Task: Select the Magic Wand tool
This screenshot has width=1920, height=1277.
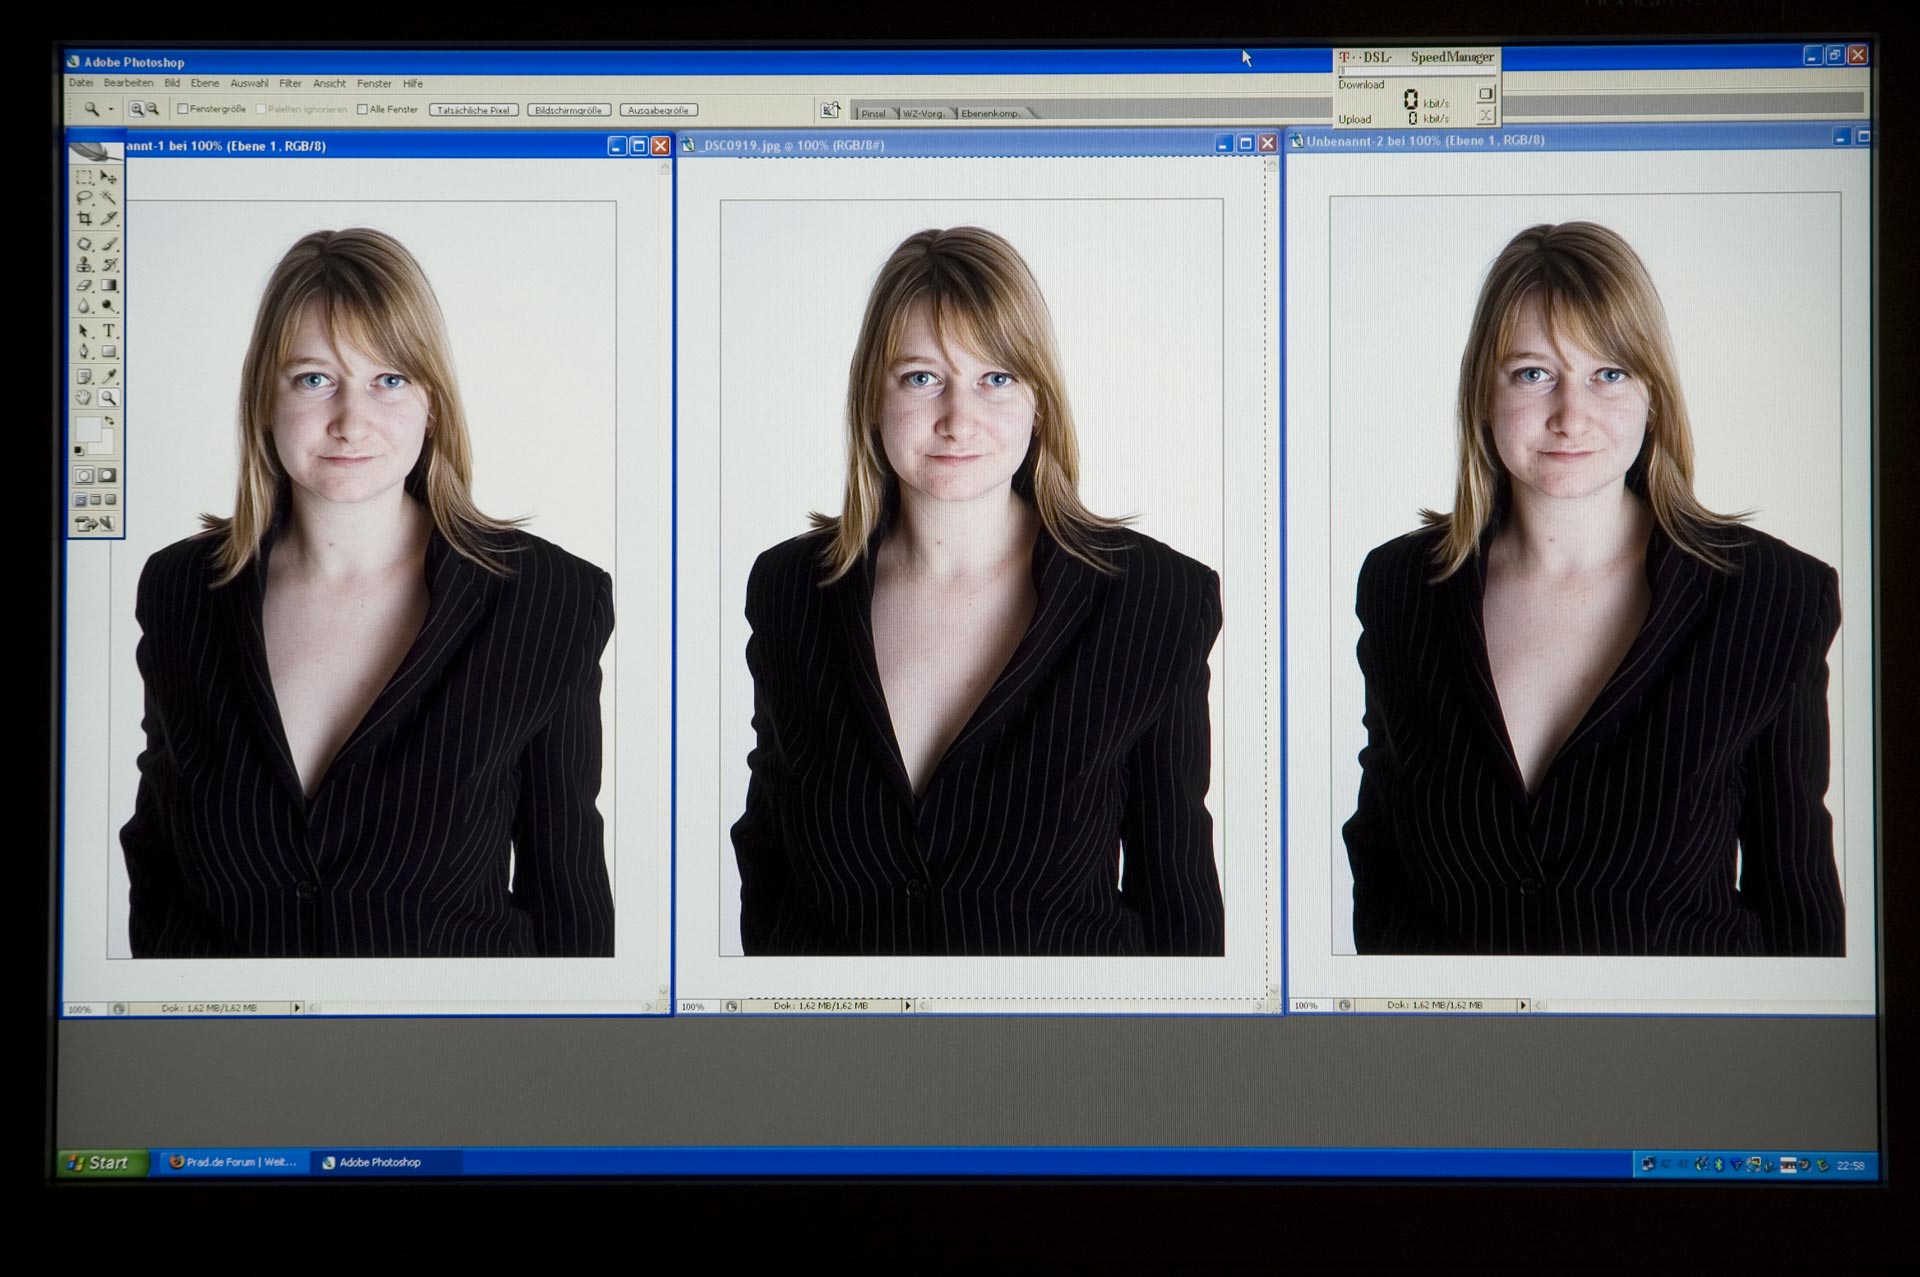Action: pos(109,198)
